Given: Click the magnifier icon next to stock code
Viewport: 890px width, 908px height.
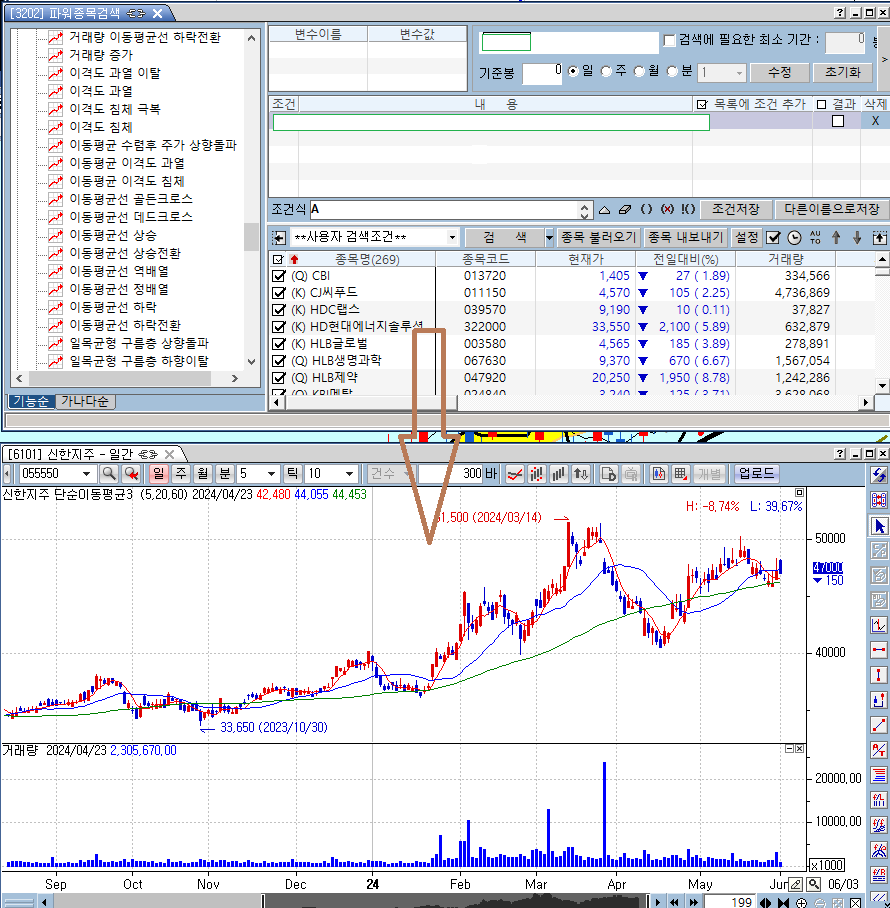Looking at the screenshot, I should [109, 473].
